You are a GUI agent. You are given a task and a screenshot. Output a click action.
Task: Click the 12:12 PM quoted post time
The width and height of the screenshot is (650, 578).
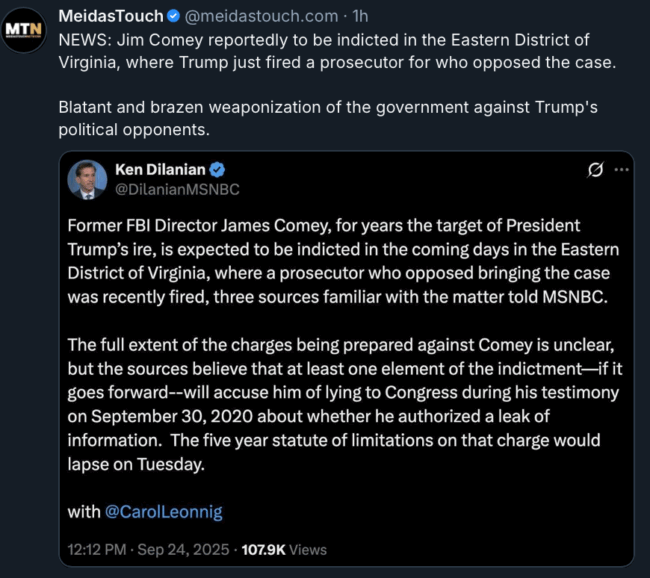pos(99,549)
